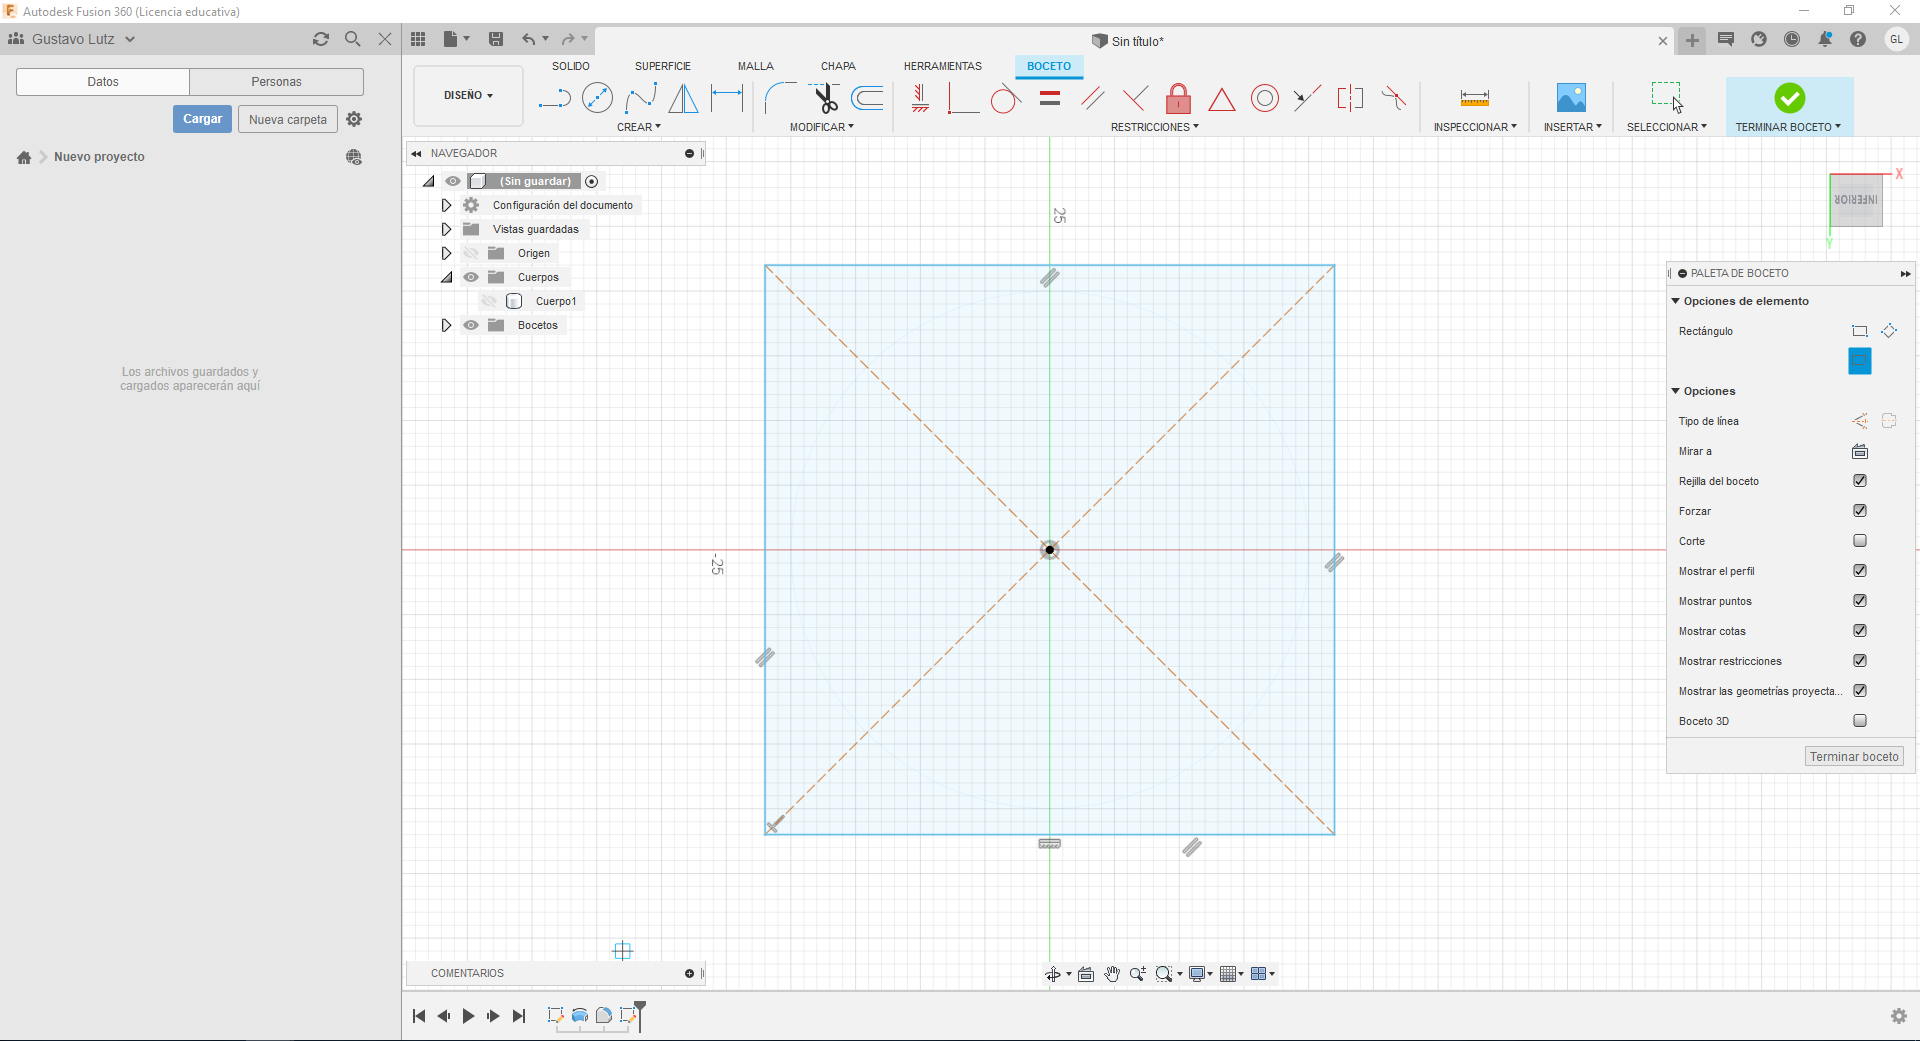
Task: Click the Measure inspect tool
Action: click(1475, 98)
